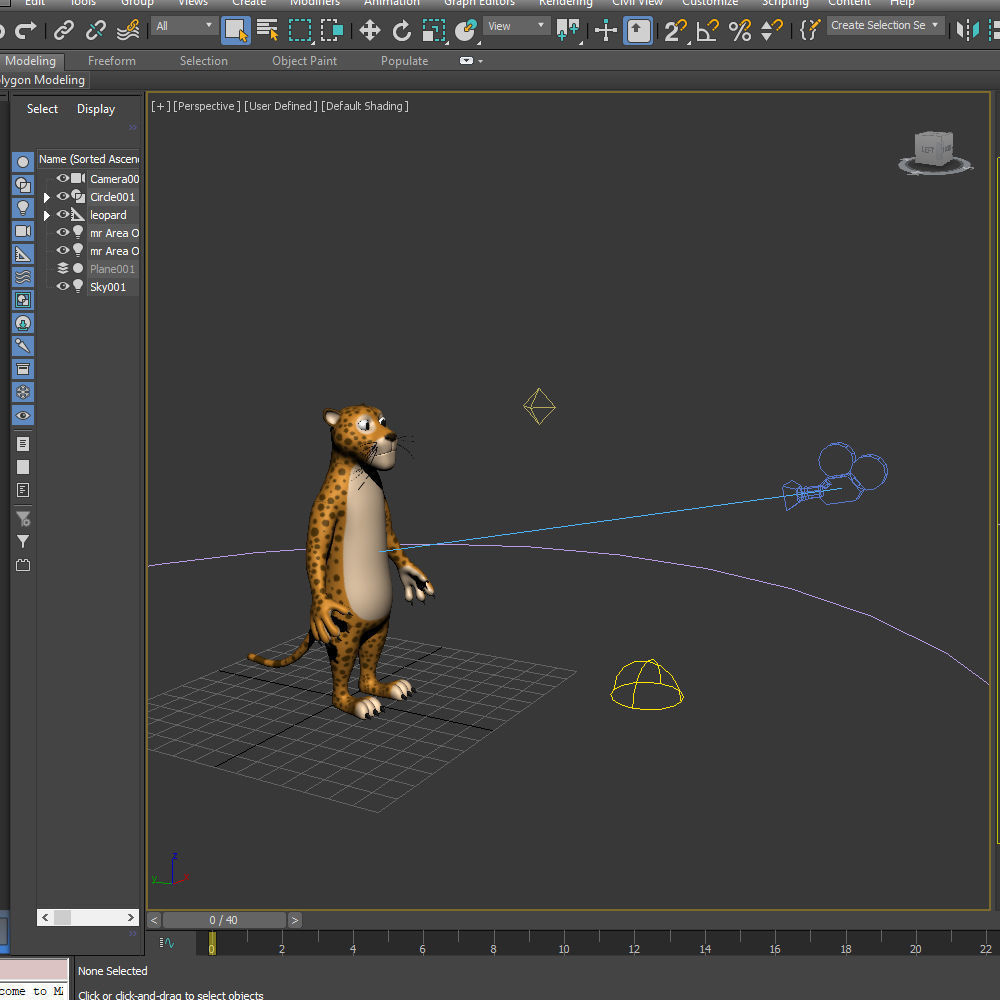
Task: Toggle Percent Snap icon
Action: (740, 30)
